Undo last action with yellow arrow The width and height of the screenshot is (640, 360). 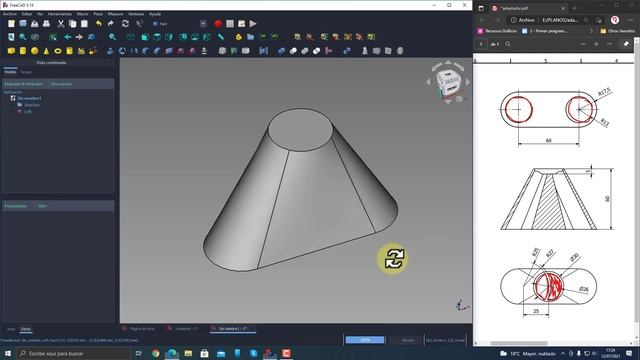[99, 24]
